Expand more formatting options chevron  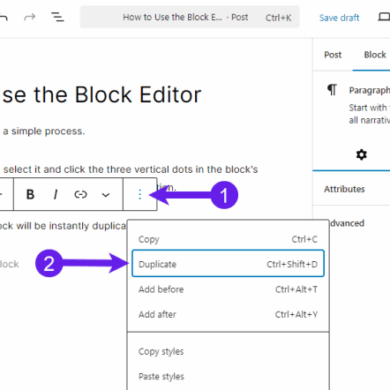(106, 195)
